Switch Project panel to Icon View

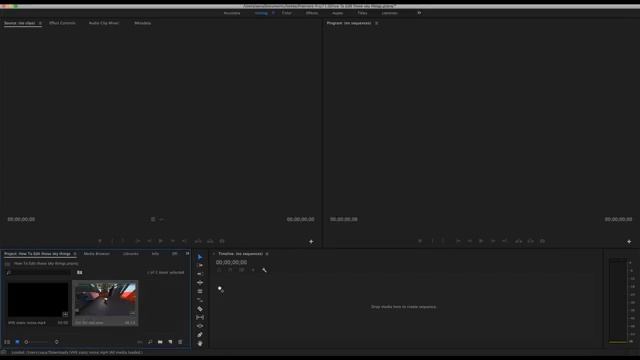click(17, 342)
